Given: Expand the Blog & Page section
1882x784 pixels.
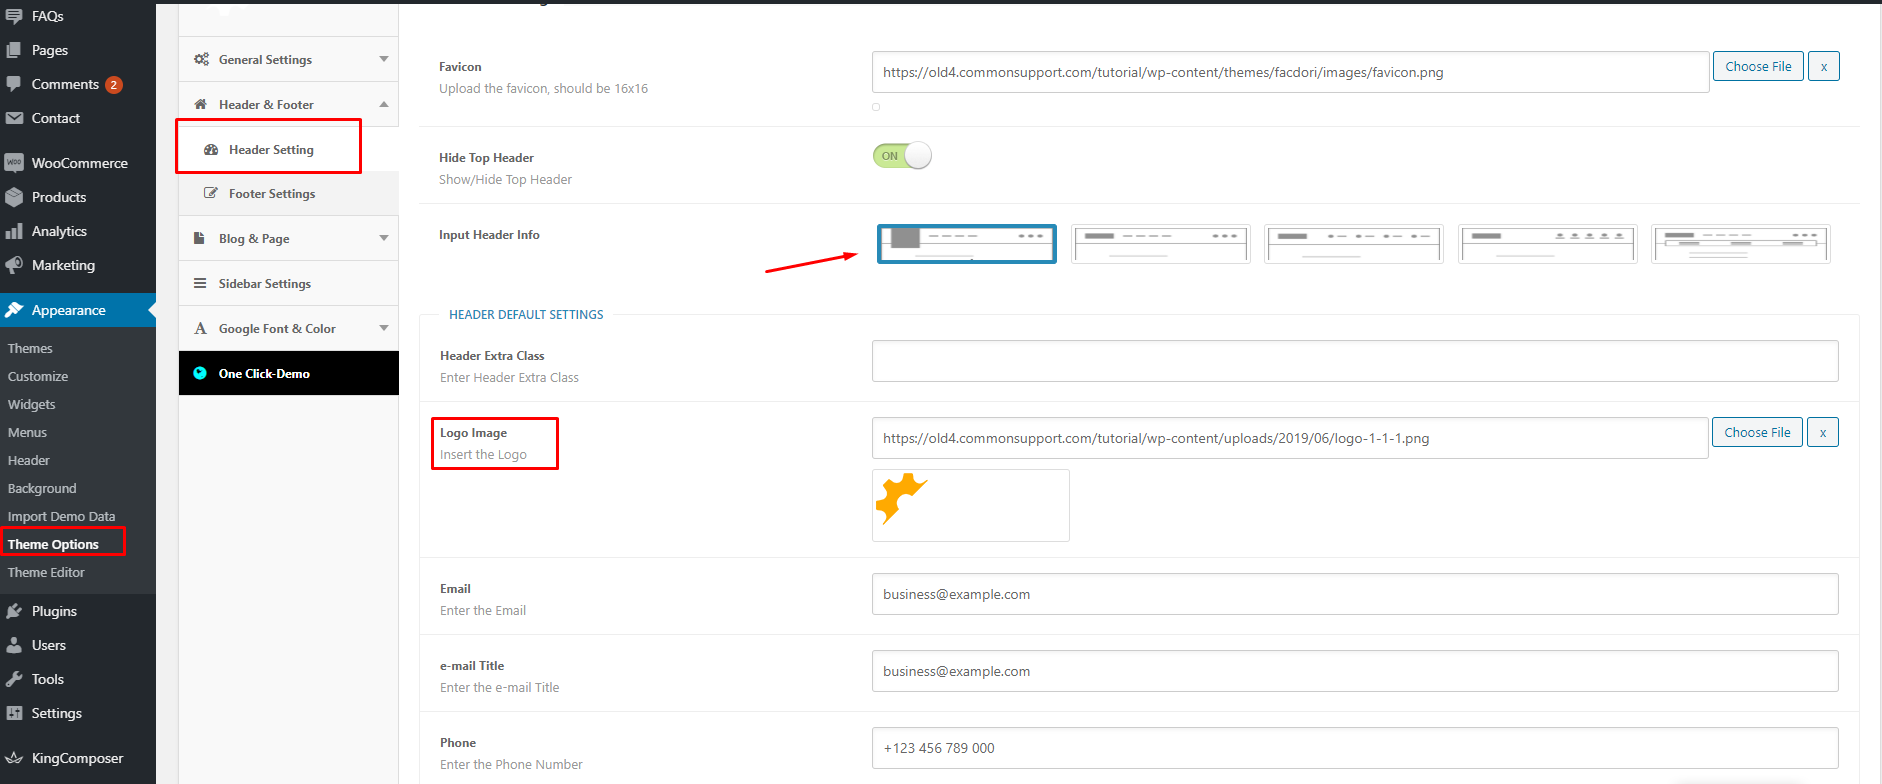Looking at the screenshot, I should (x=288, y=239).
